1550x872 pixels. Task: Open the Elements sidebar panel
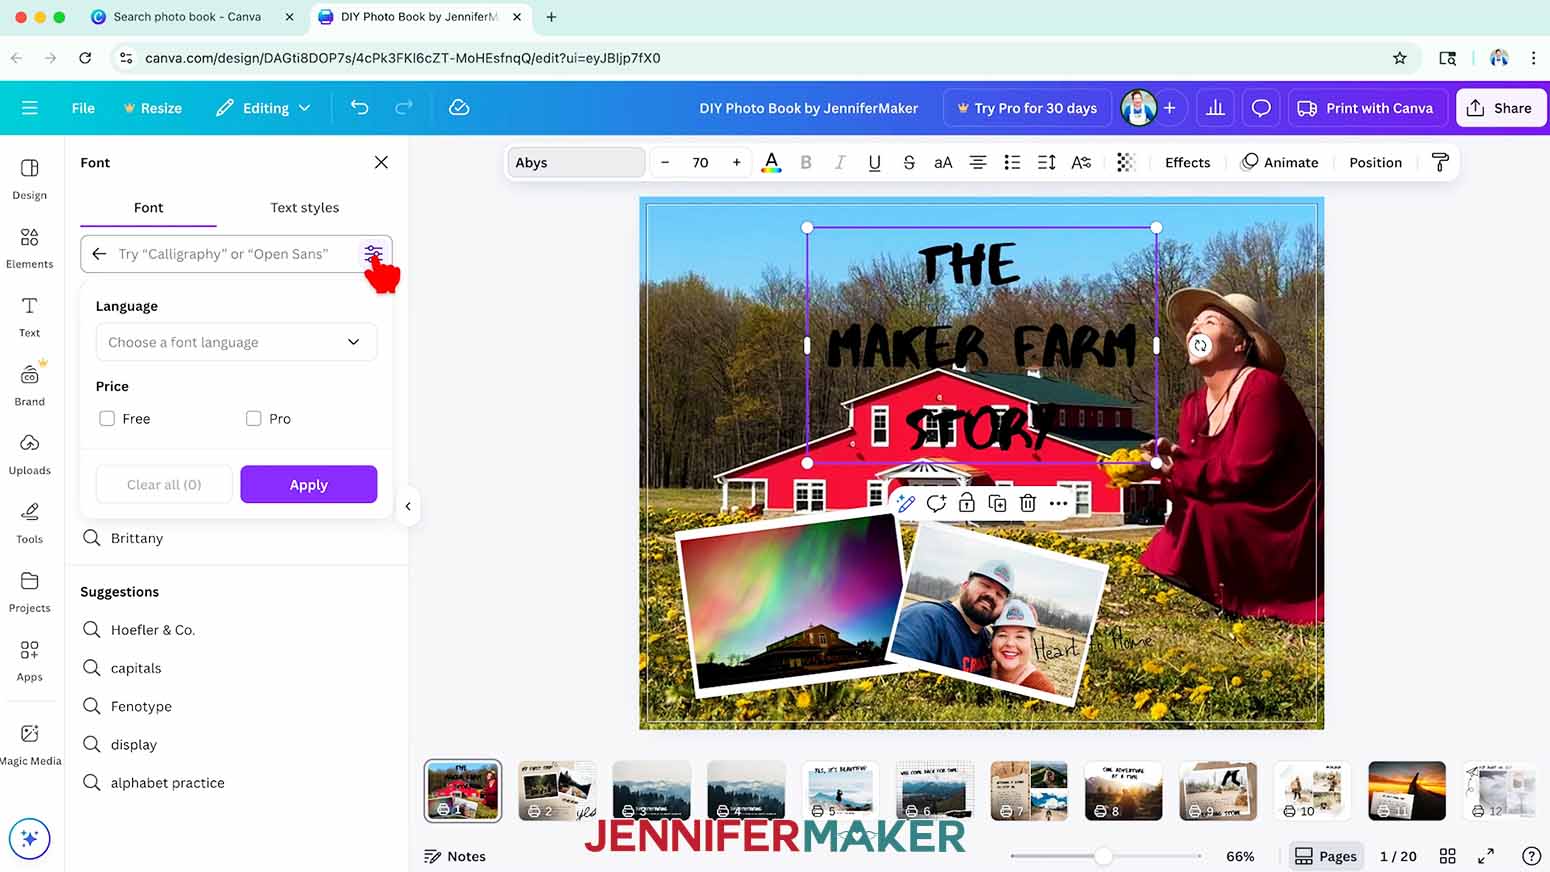[30, 248]
